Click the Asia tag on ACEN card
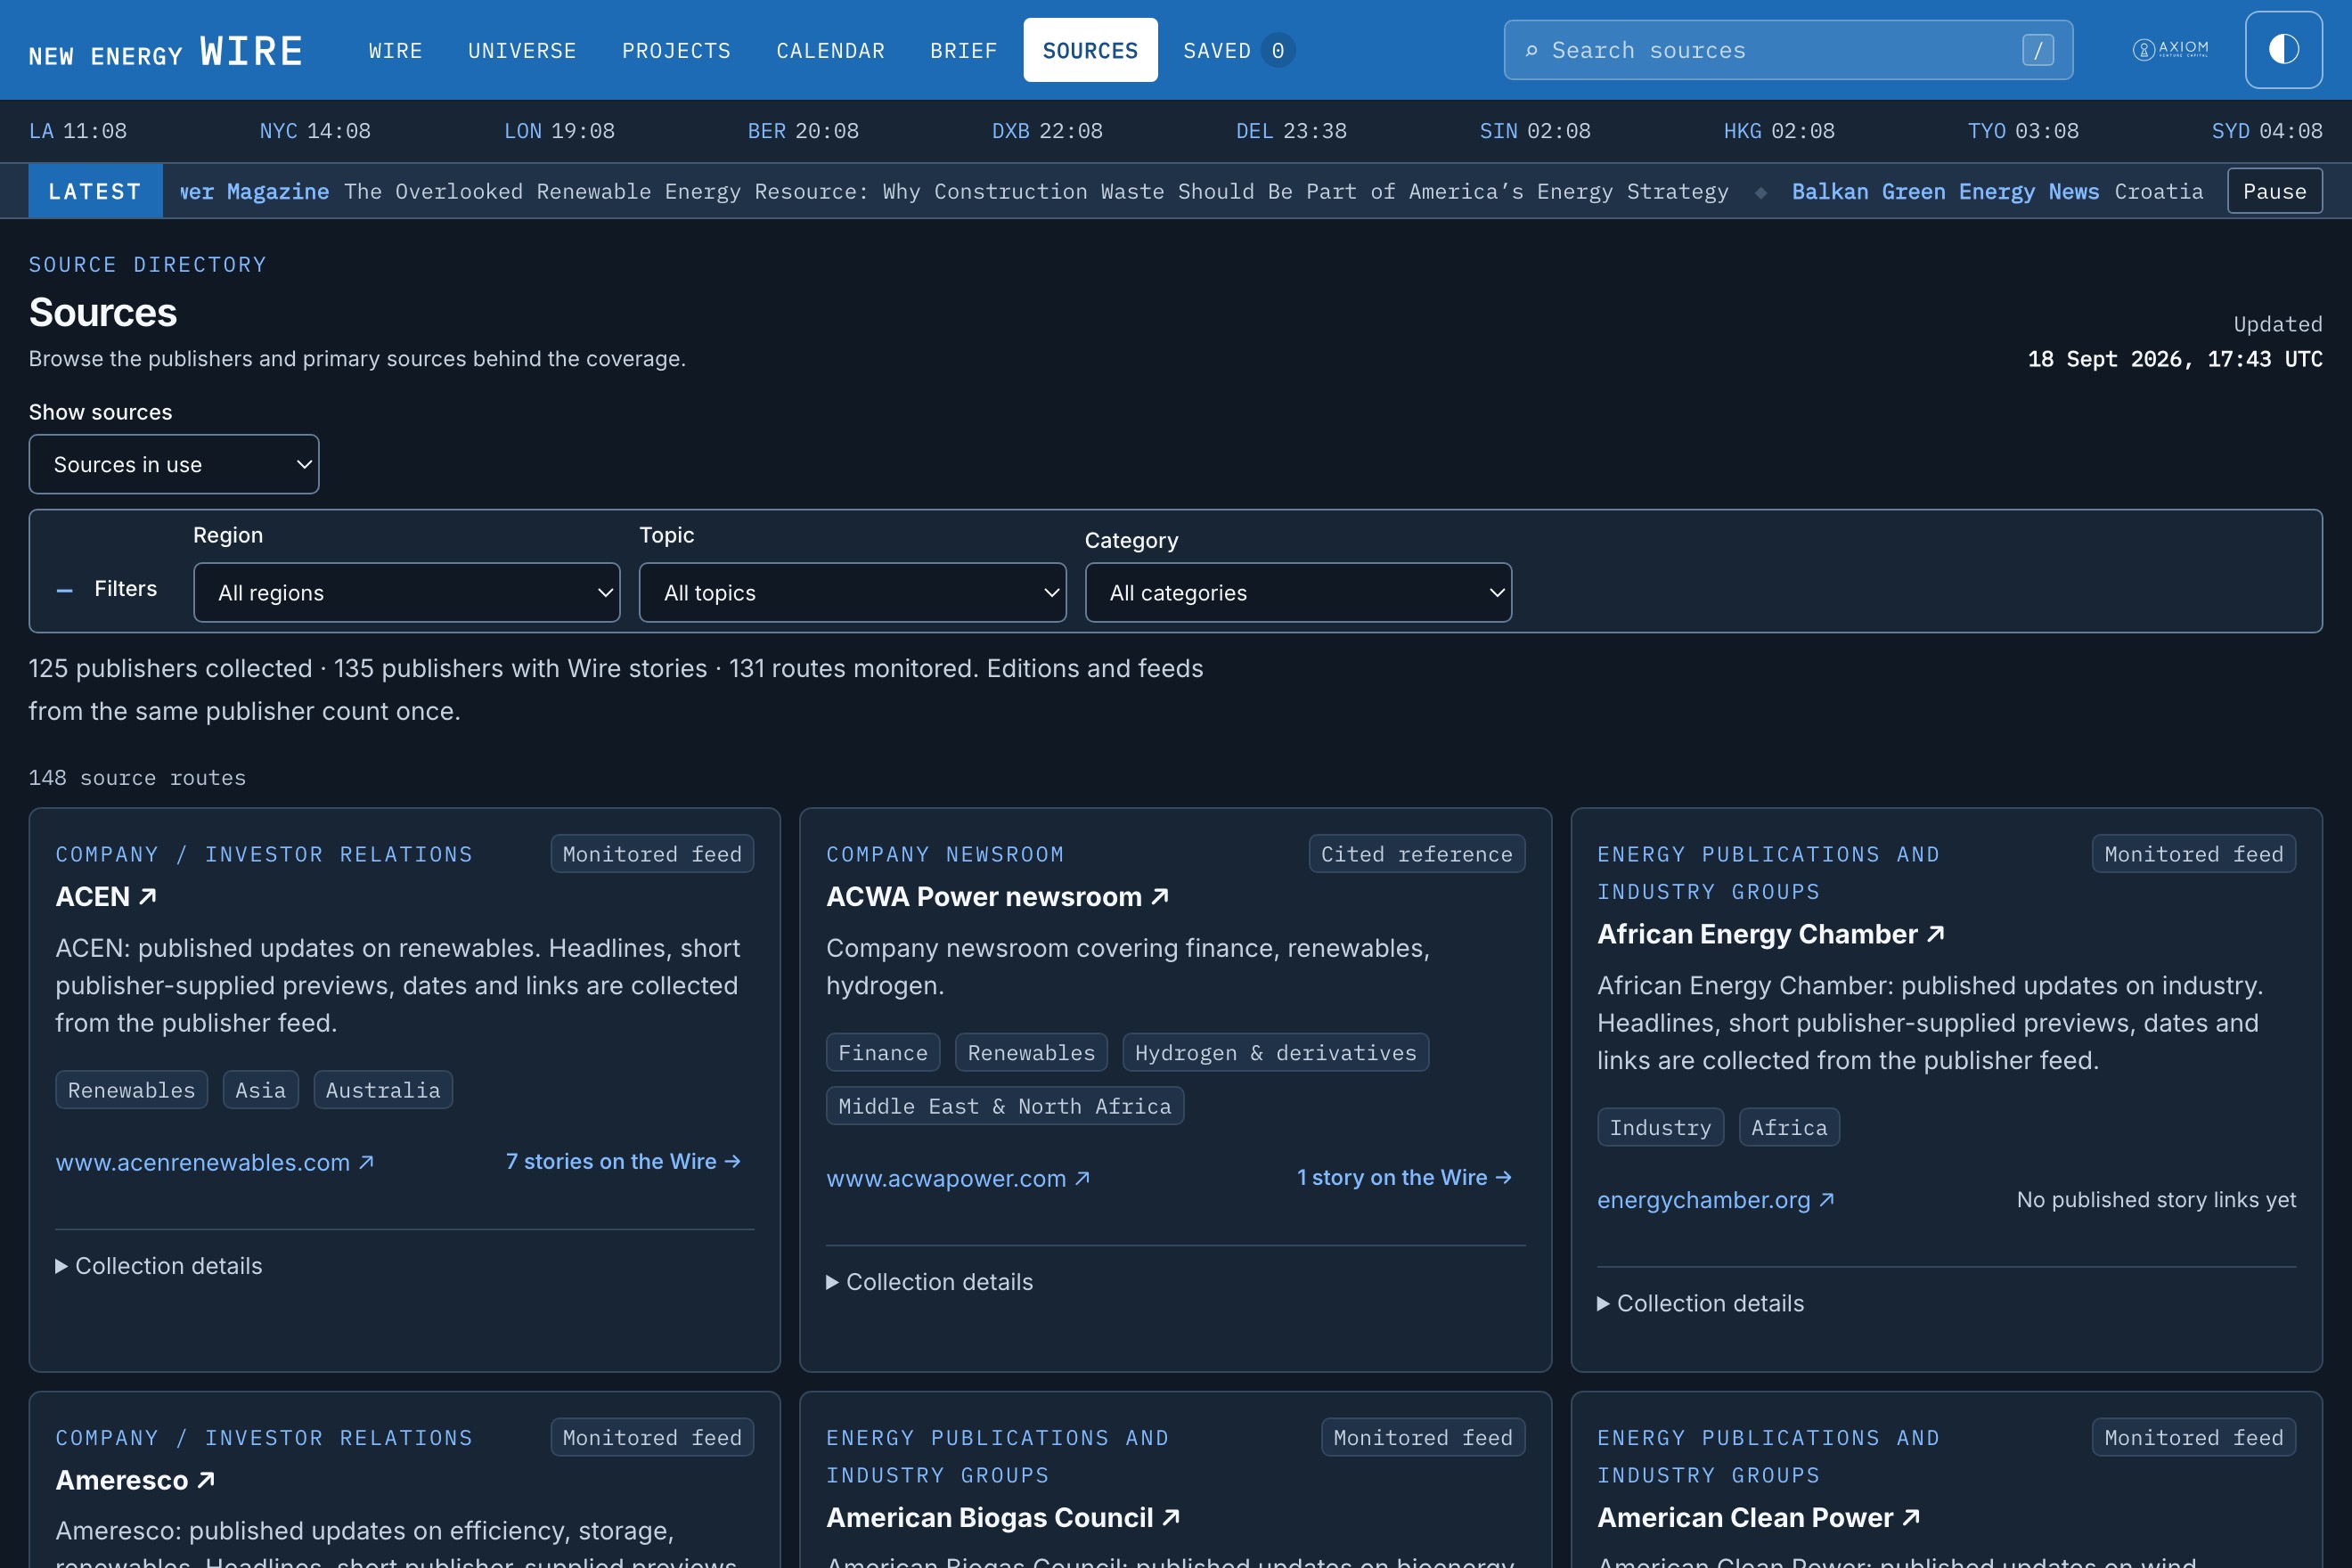Screen dimensions: 2352x1568 [260, 1089]
